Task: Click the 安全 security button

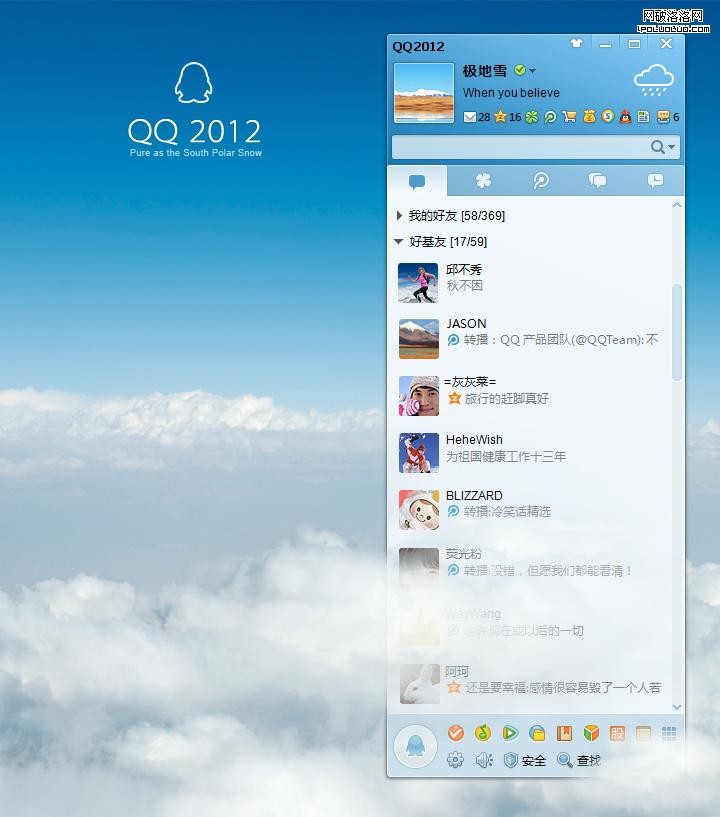Action: tap(525, 761)
